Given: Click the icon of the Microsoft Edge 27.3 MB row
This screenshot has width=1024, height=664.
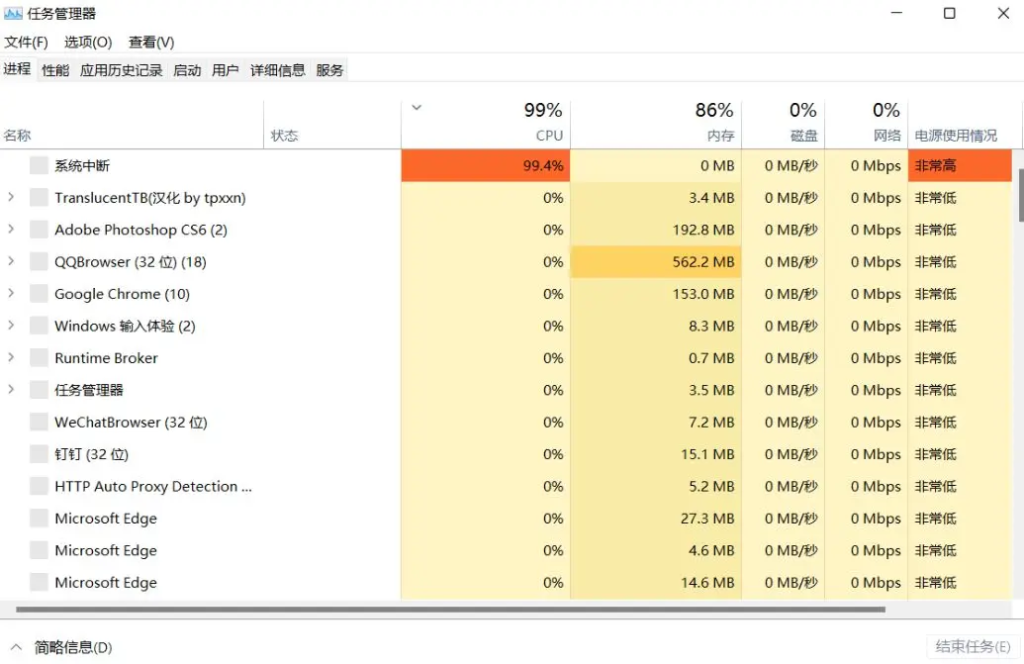Looking at the screenshot, I should click(39, 518).
